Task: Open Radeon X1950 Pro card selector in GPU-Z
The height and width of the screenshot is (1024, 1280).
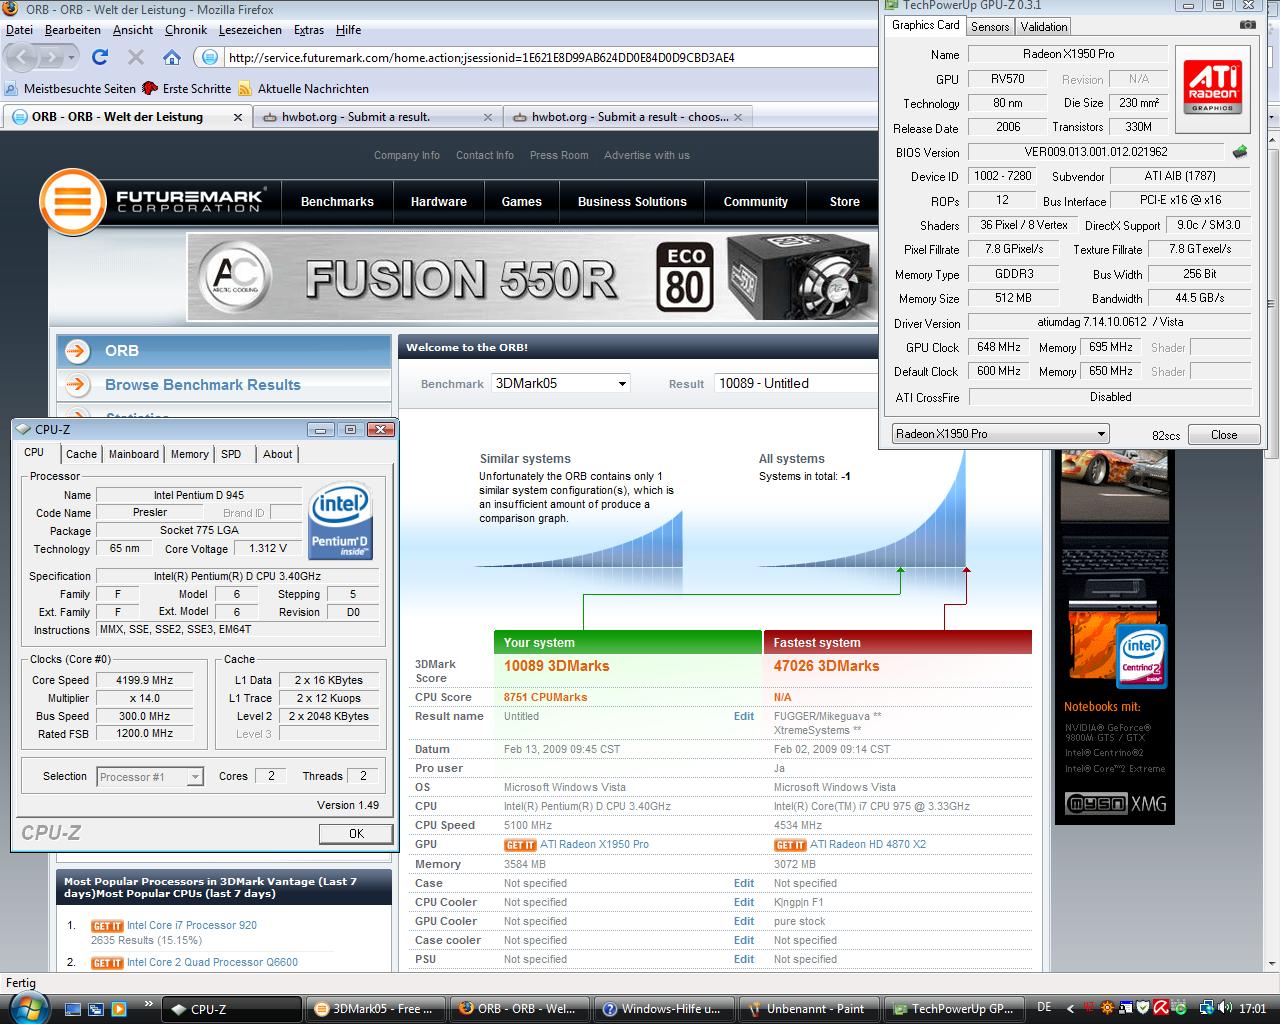Action: [x=1001, y=434]
